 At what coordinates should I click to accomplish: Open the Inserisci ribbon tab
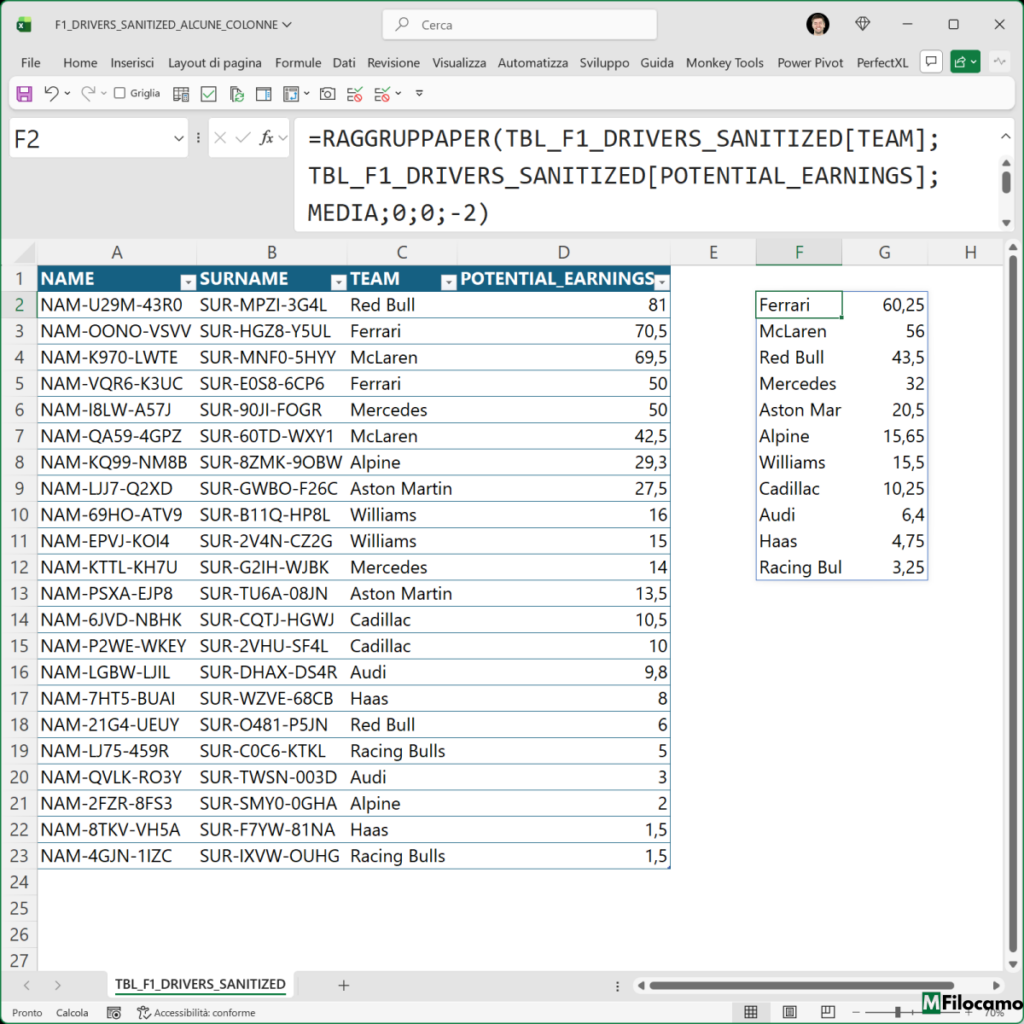tap(132, 63)
